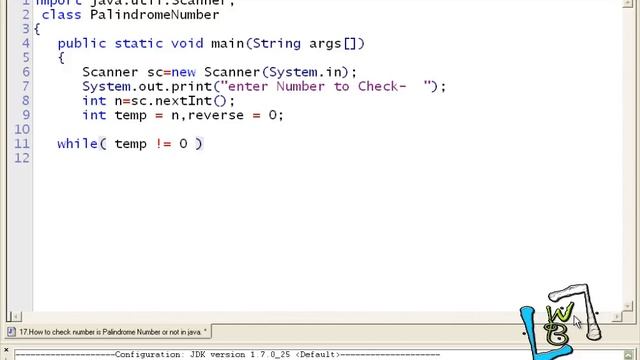The width and height of the screenshot is (640, 360).
Task: Click line number 12 in the gutter
Action: [x=22, y=158]
